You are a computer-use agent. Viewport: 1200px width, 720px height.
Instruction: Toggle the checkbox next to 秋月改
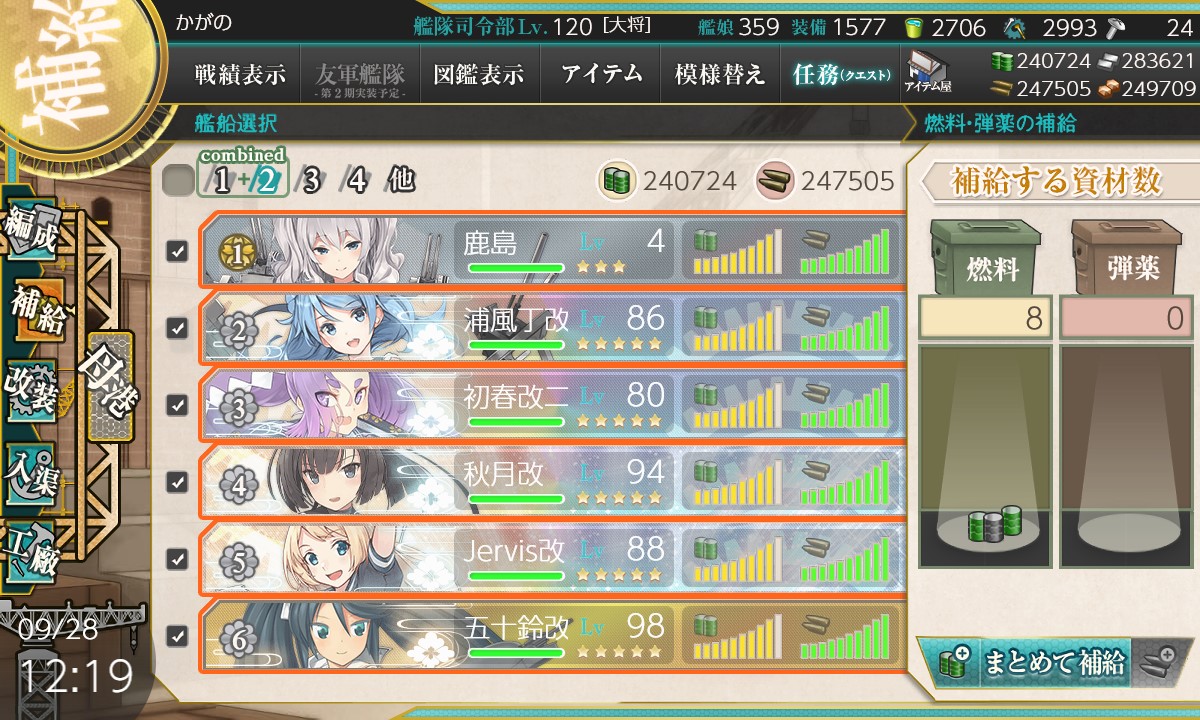177,482
